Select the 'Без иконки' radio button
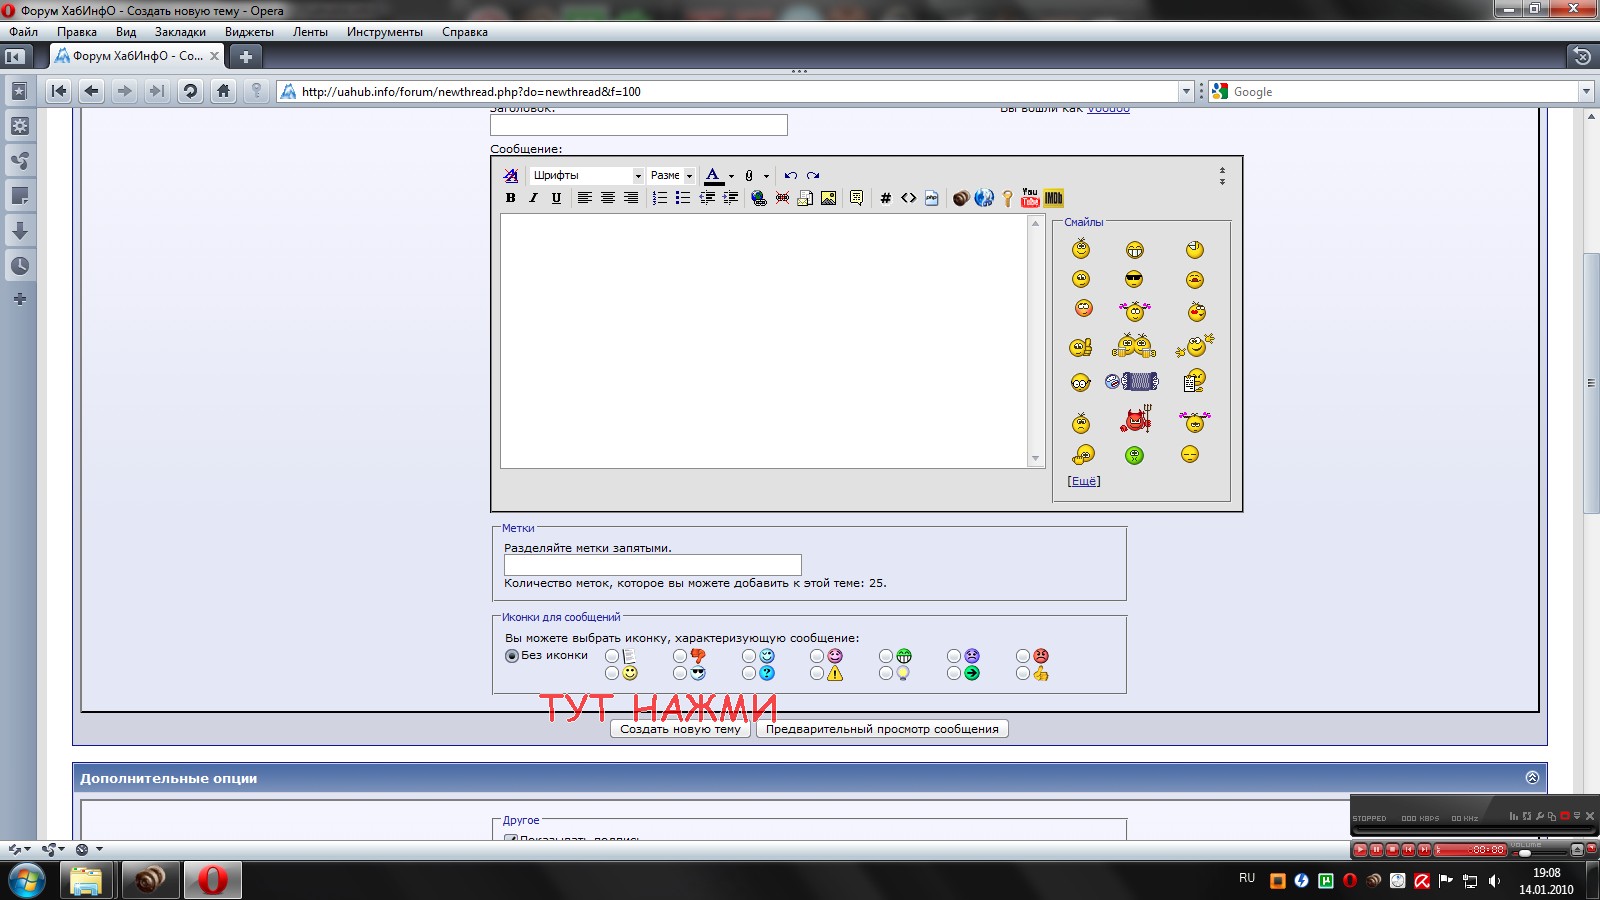The image size is (1600, 900). [512, 656]
